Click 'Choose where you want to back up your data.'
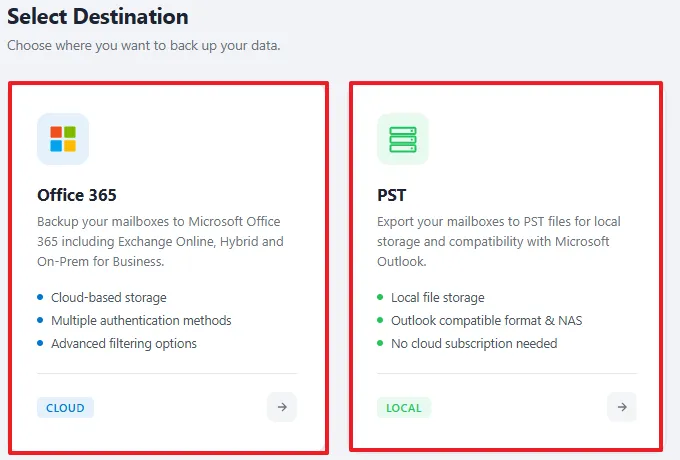 tap(144, 46)
